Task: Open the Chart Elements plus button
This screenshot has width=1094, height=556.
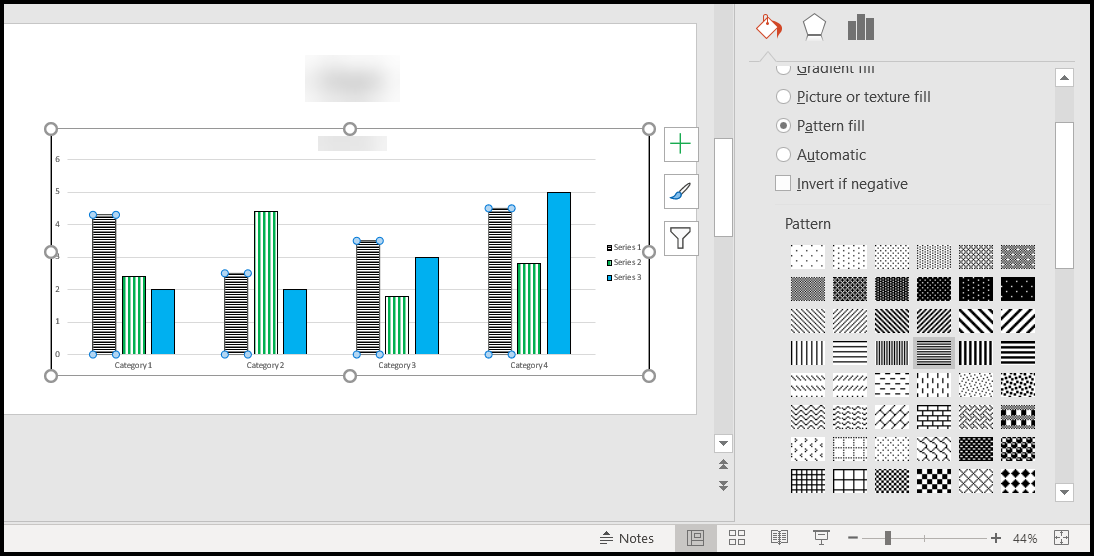Action: [x=680, y=144]
